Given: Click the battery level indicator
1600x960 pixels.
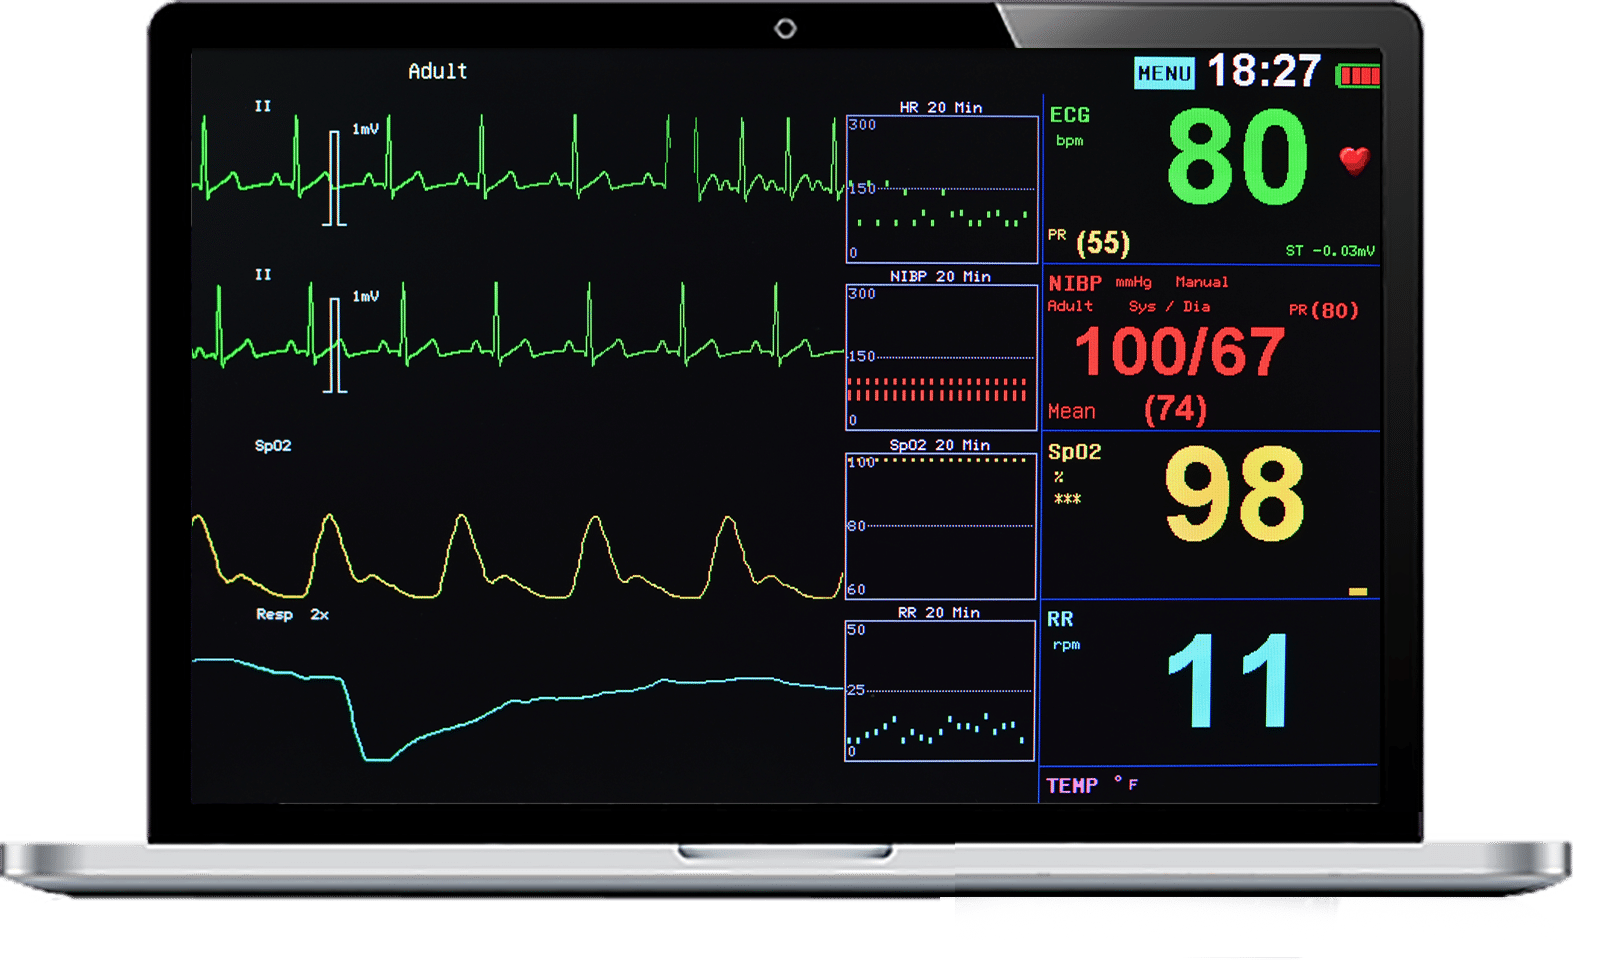Looking at the screenshot, I should [1358, 76].
